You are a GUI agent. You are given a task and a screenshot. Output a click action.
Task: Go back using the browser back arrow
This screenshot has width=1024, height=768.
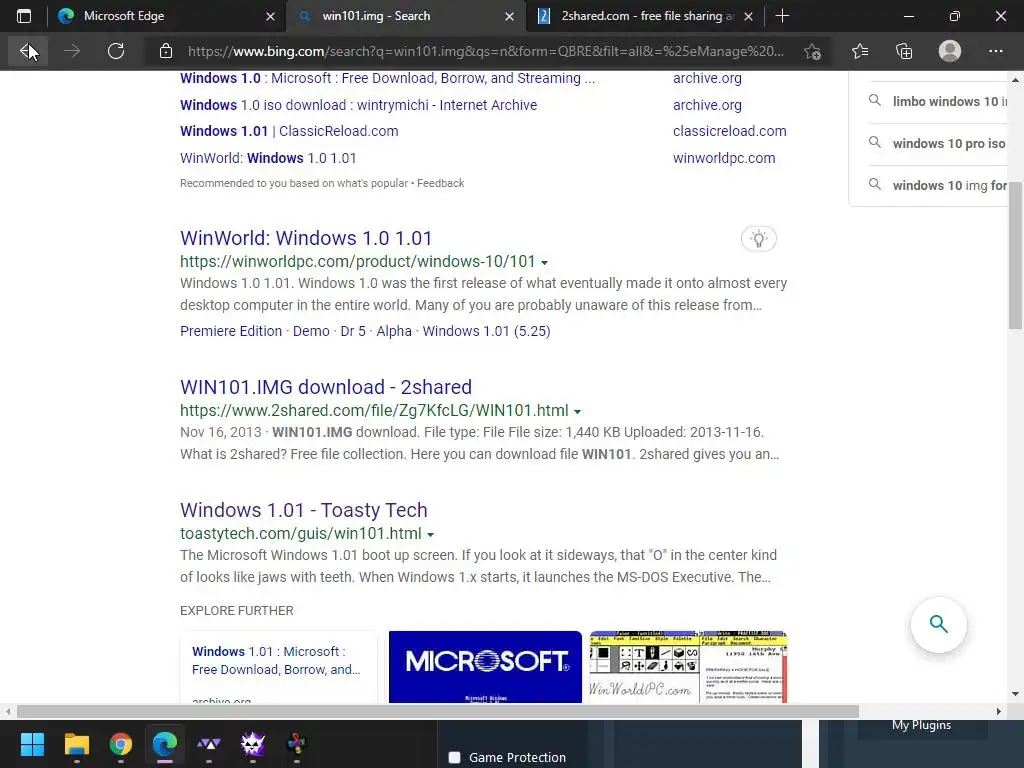coord(28,51)
